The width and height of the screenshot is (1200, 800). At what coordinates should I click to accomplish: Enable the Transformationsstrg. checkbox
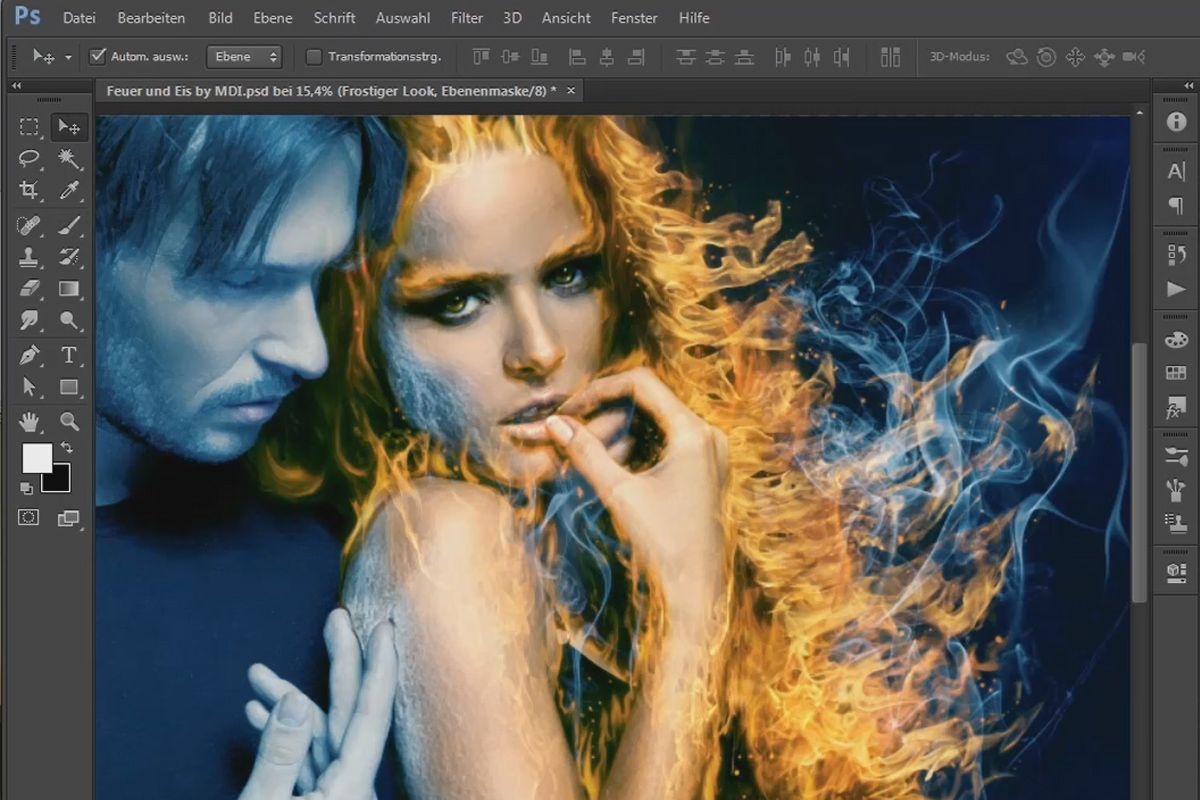[314, 57]
